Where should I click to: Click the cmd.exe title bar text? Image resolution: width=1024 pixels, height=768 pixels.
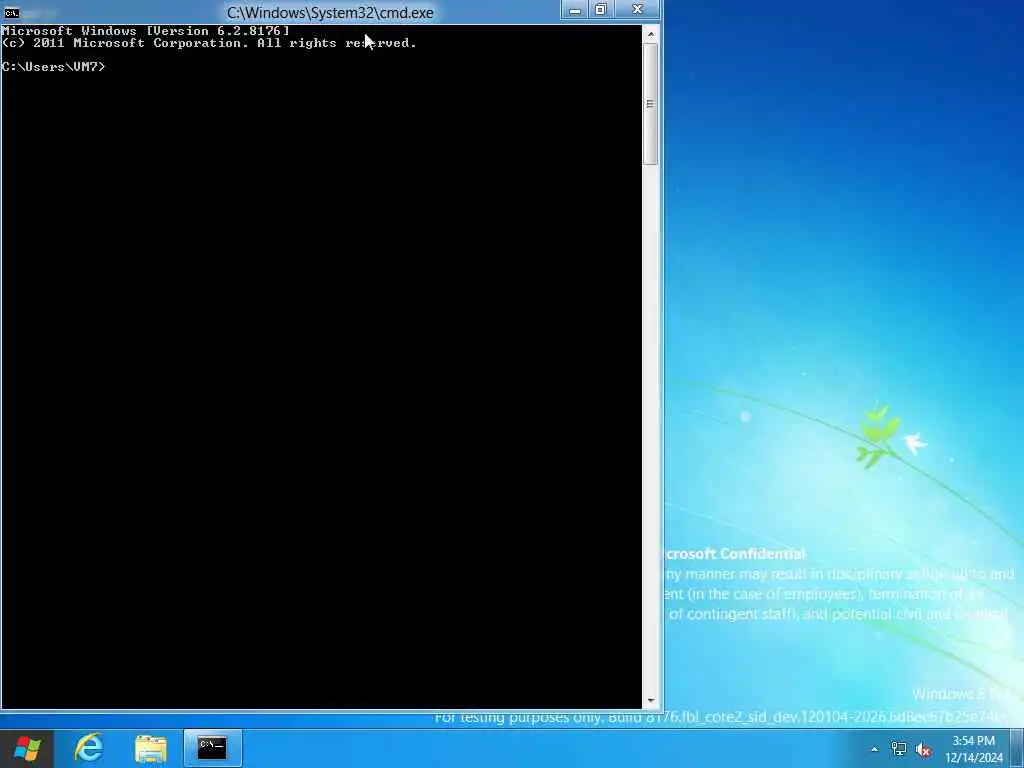tap(330, 12)
